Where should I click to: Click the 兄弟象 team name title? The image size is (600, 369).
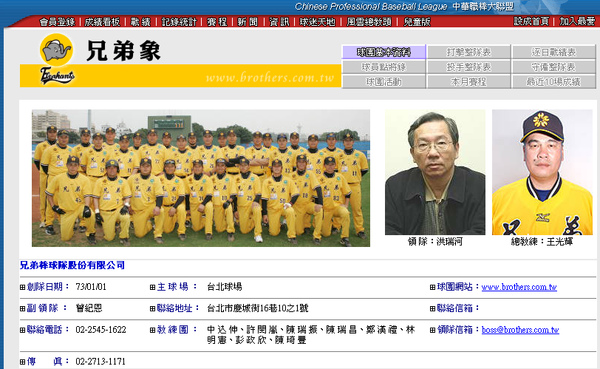[x=123, y=51]
